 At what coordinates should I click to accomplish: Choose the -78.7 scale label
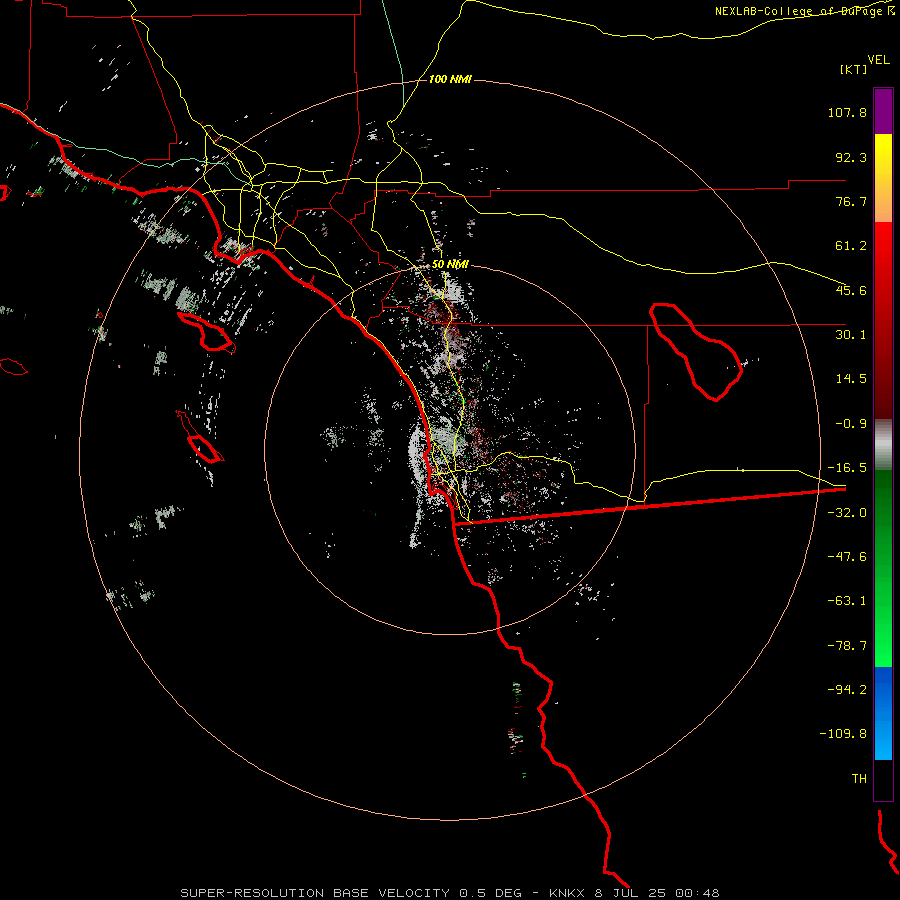click(847, 645)
